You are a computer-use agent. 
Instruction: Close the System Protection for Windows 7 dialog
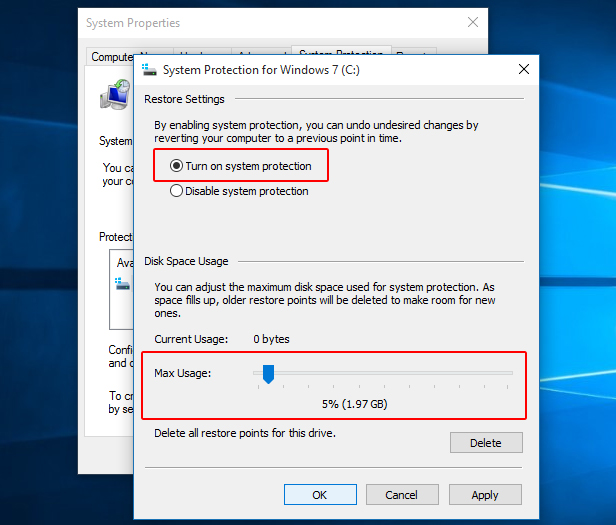[523, 70]
